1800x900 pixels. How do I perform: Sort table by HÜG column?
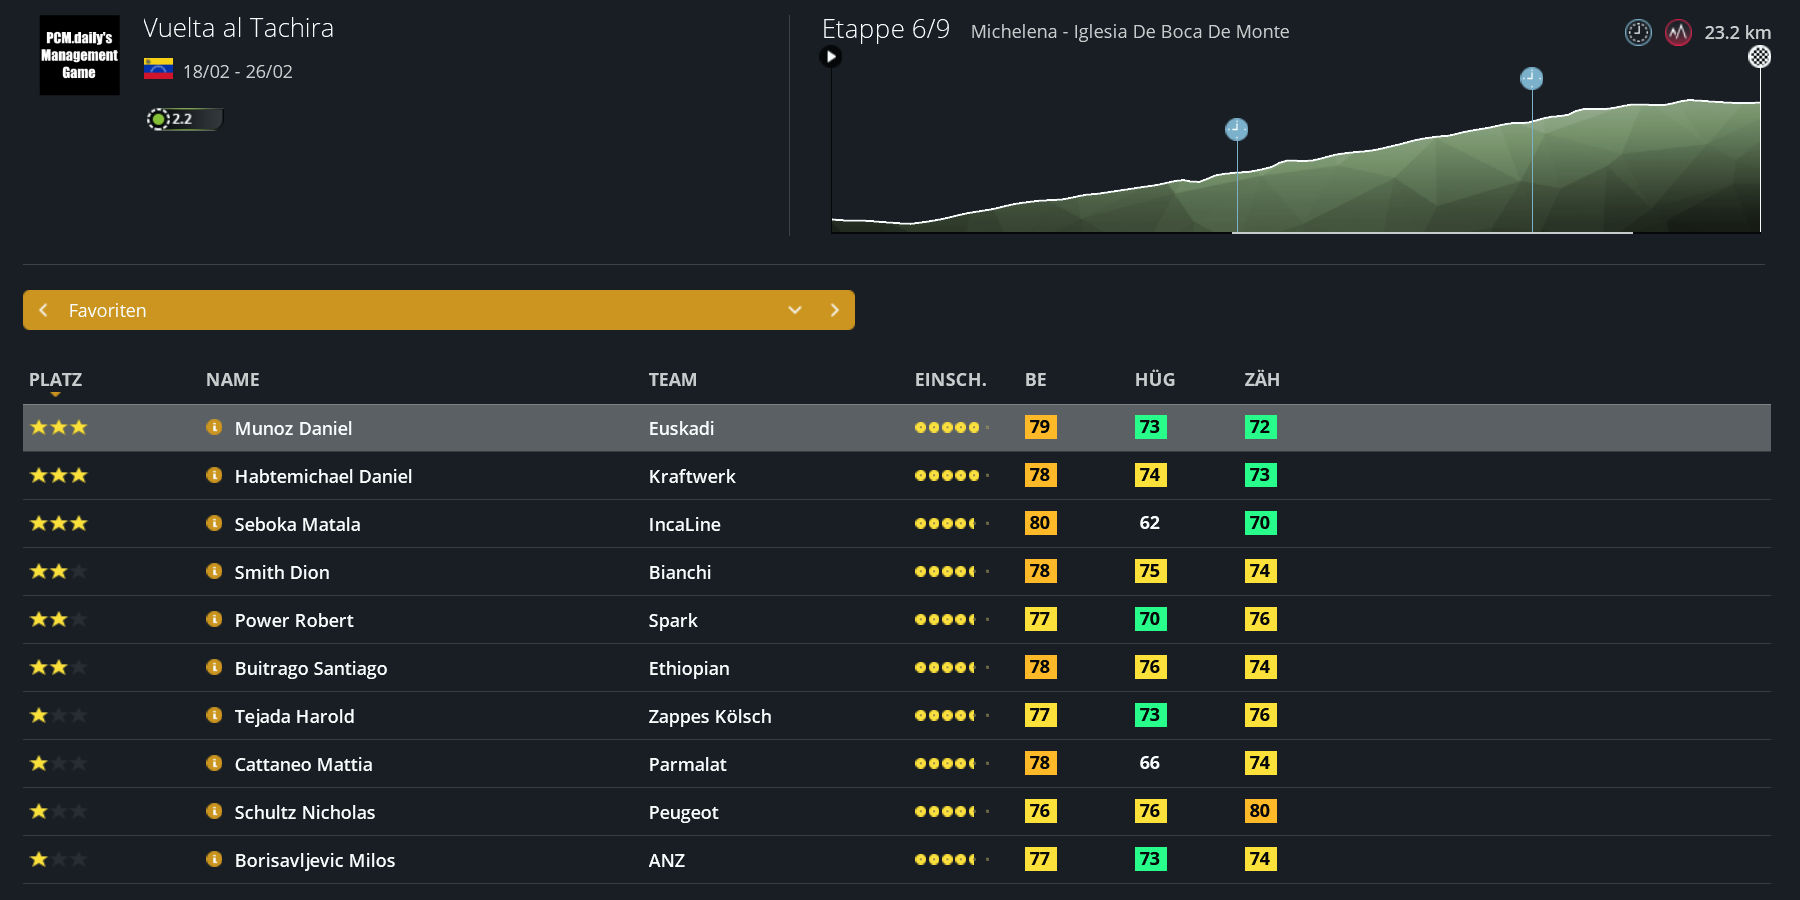point(1154,380)
